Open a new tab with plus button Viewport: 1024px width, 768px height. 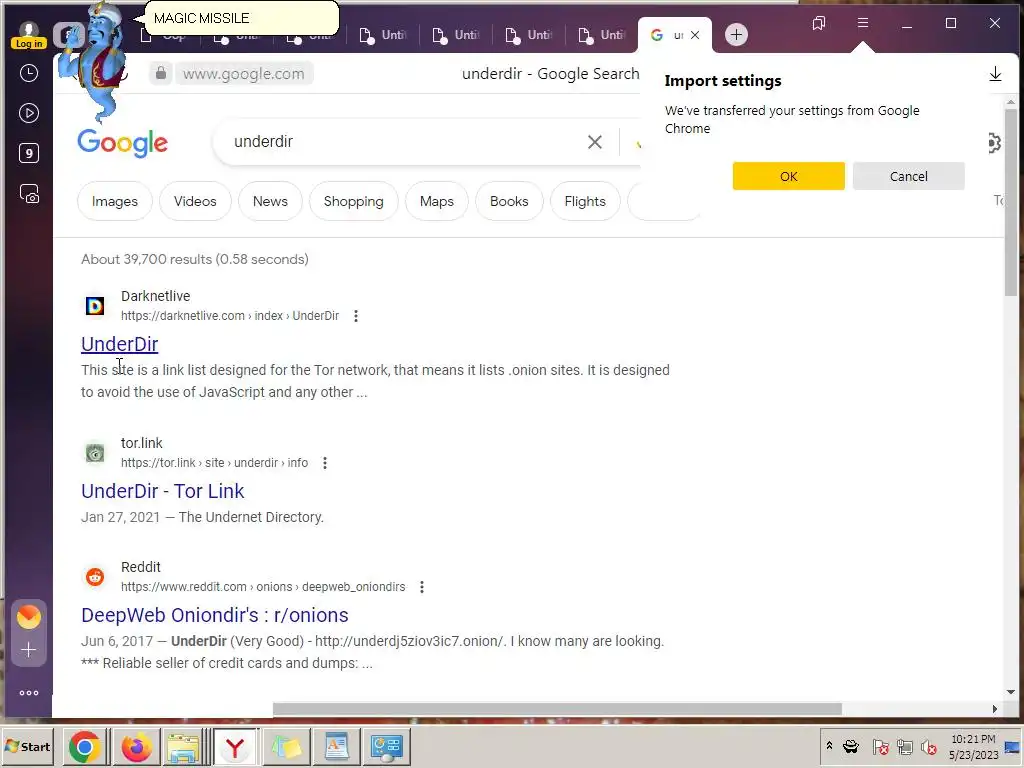coord(736,35)
